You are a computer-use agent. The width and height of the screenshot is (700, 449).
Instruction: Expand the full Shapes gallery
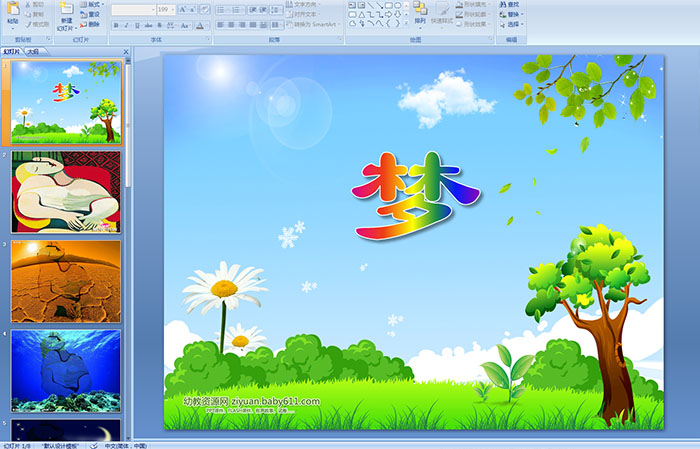click(x=406, y=23)
